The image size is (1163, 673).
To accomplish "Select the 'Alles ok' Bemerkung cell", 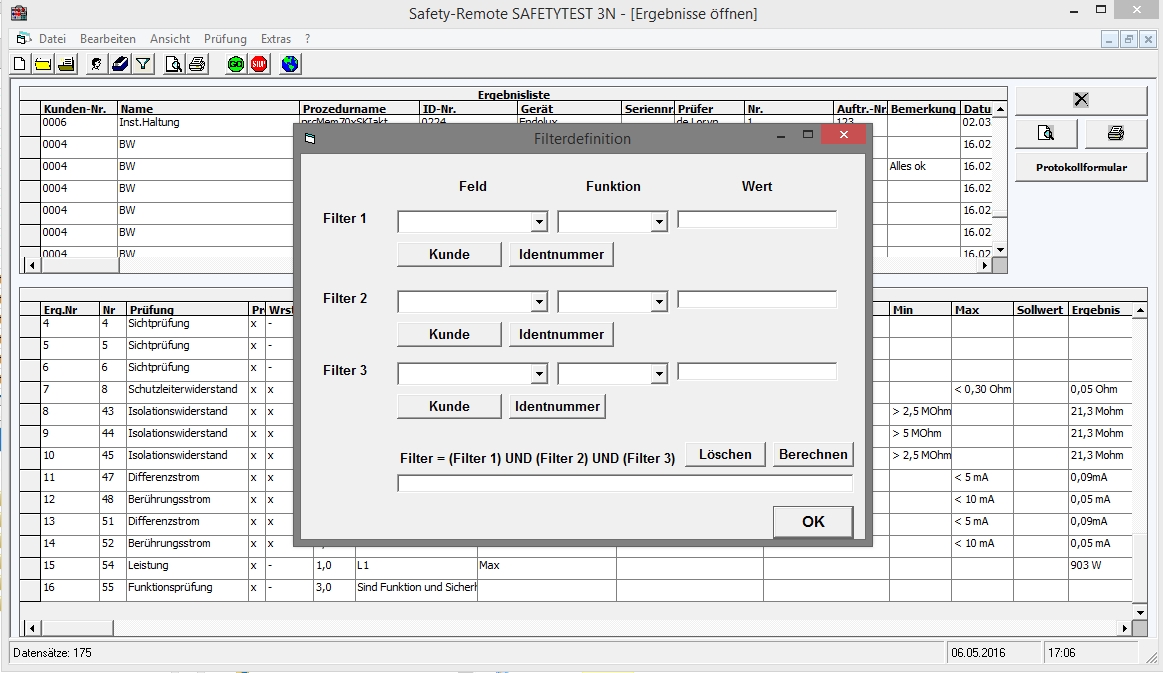I will [x=923, y=167].
